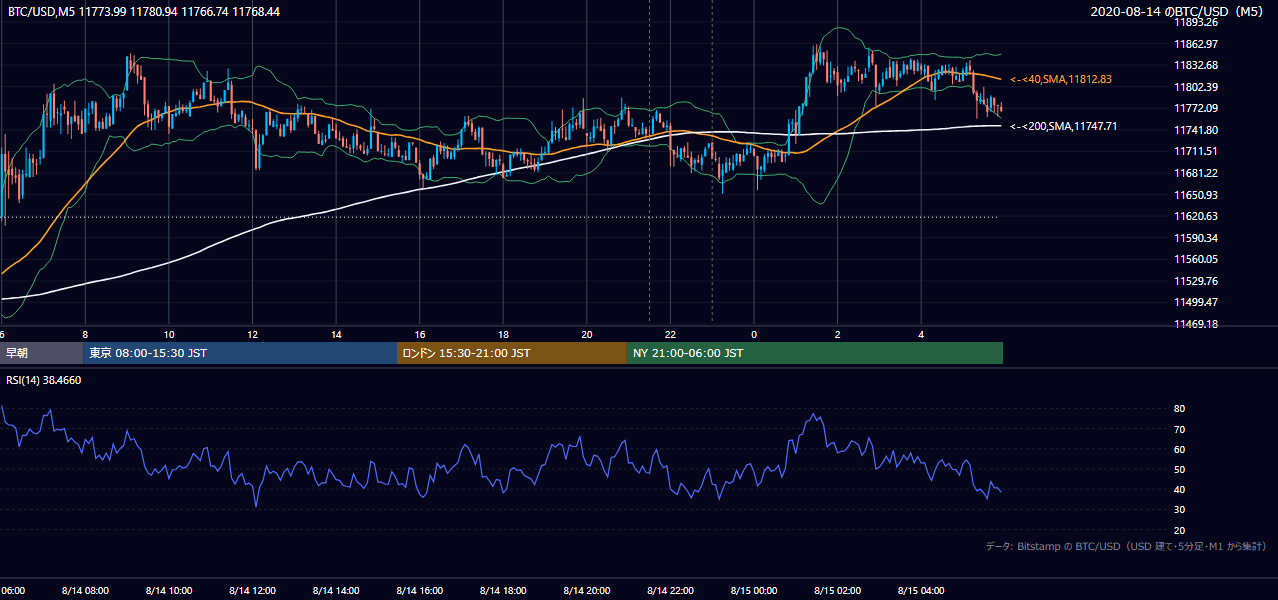This screenshot has height=600, width=1278.
Task: Click the RSI scale label 80
Action: [1179, 409]
